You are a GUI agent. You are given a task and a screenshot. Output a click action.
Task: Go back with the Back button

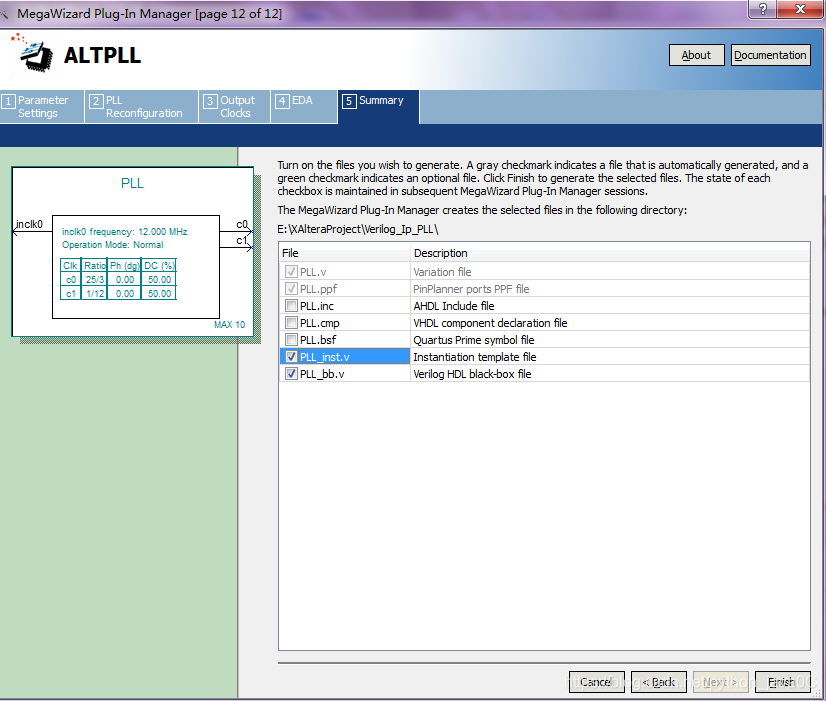(x=658, y=682)
